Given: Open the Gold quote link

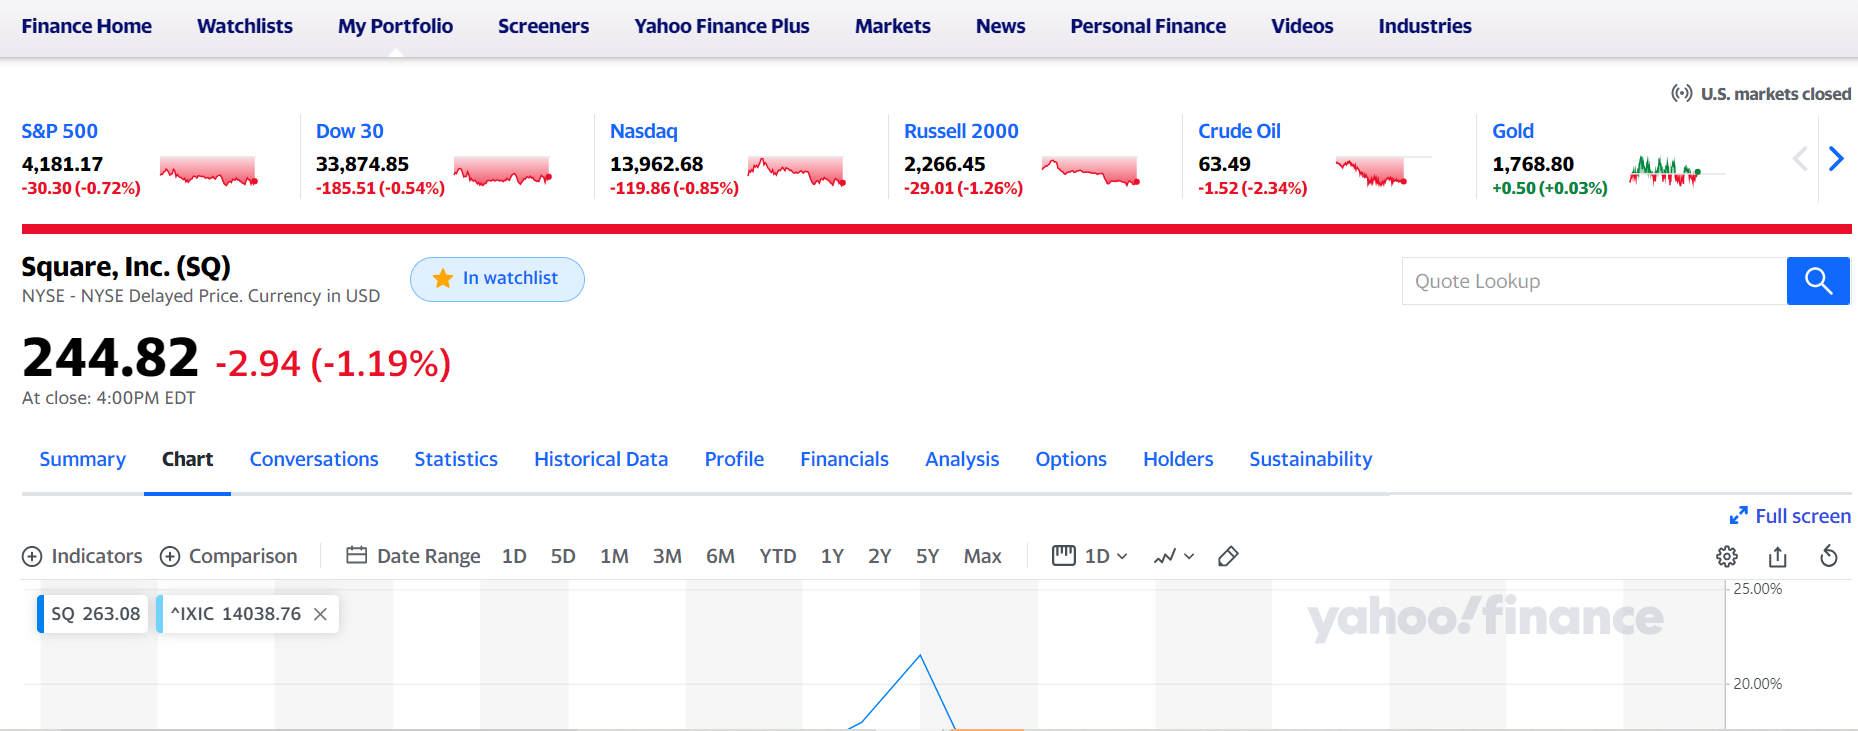Looking at the screenshot, I should pos(1513,131).
